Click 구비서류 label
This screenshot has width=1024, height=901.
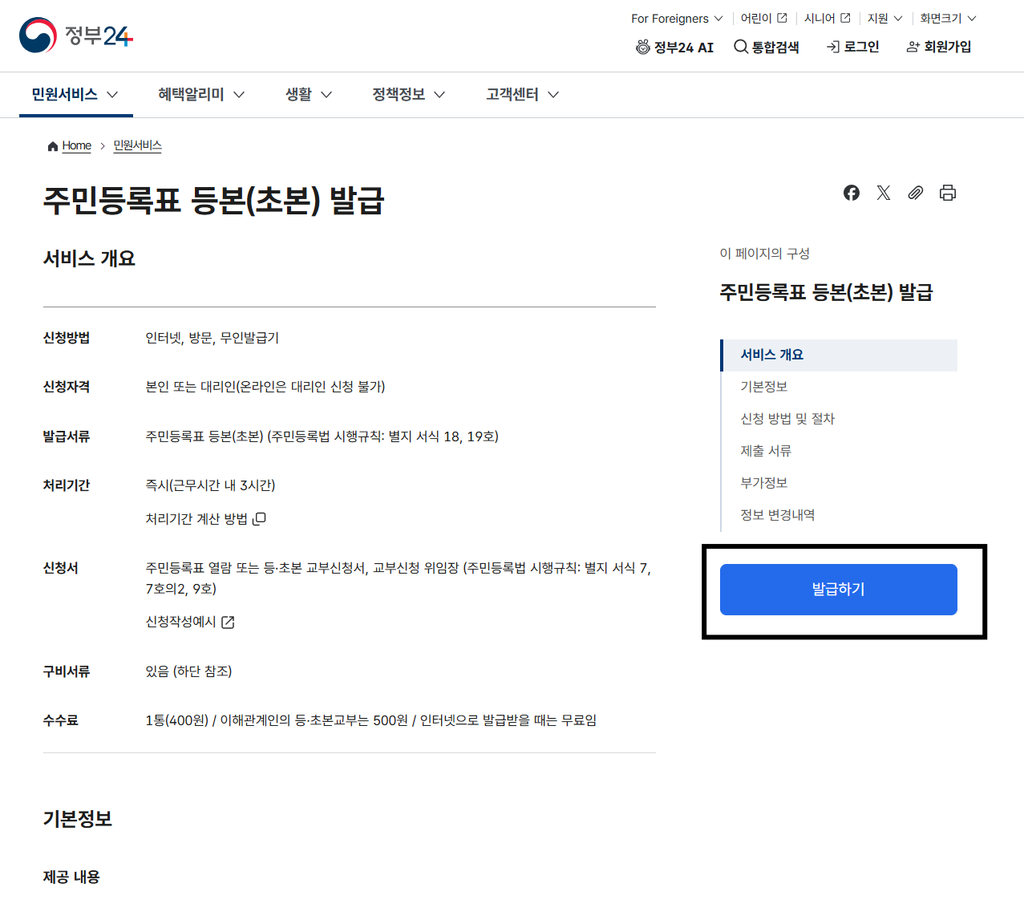point(67,672)
